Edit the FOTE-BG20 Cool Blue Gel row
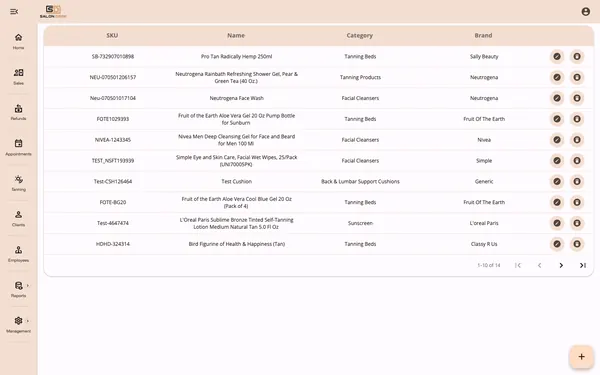The height and width of the screenshot is (375, 600). coord(557,202)
